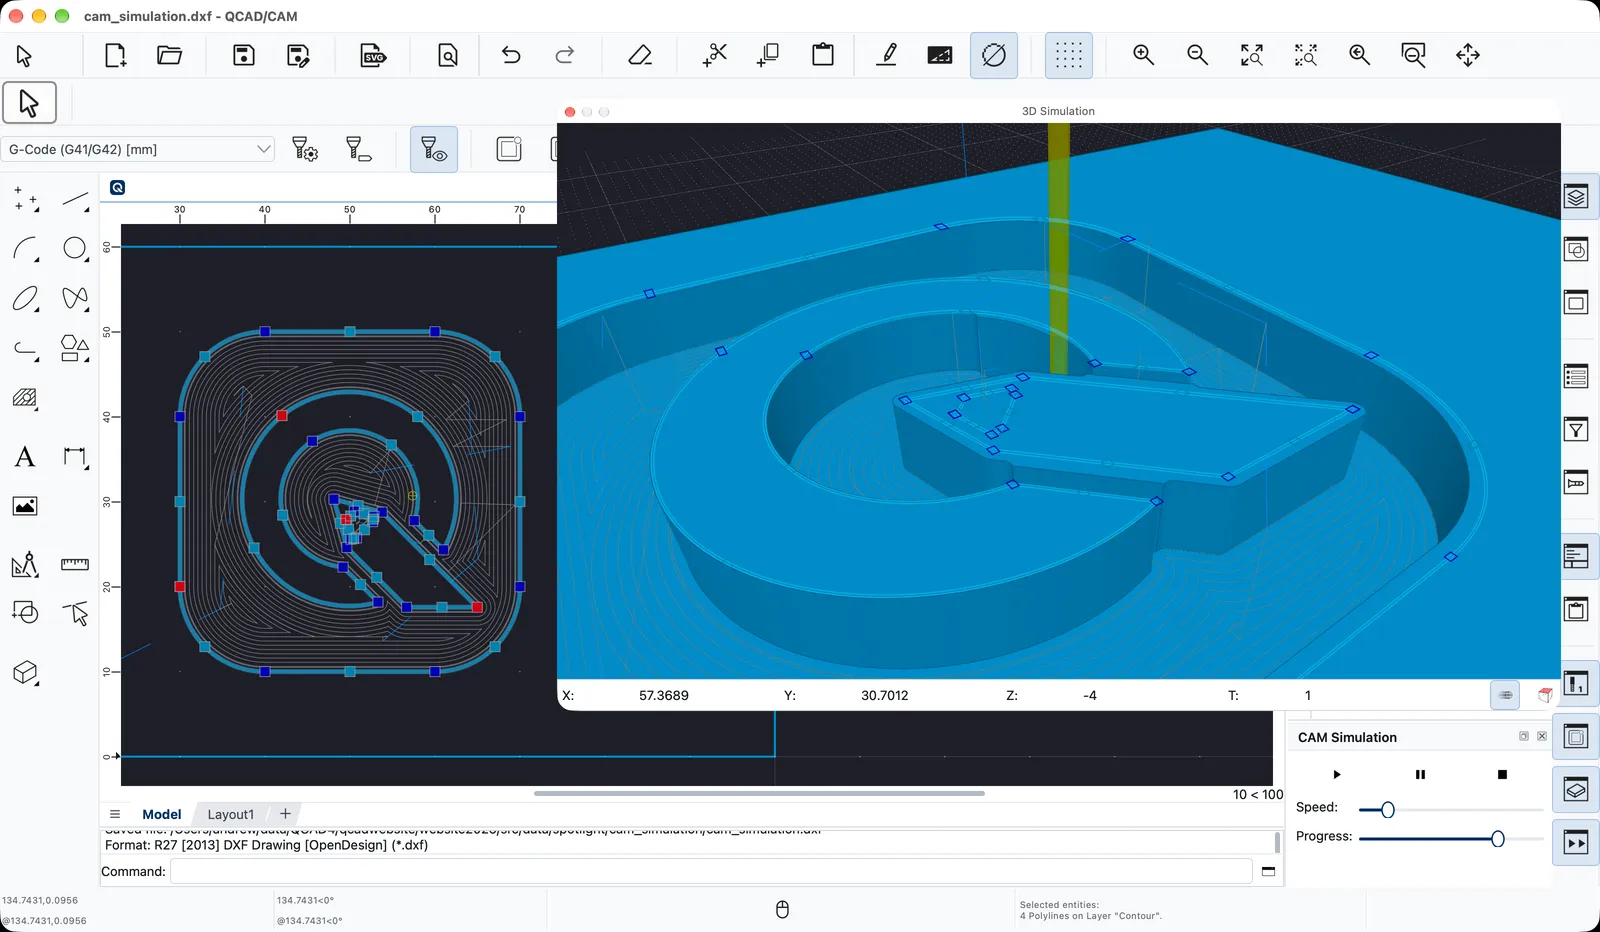Play the CAM simulation

click(x=1337, y=774)
